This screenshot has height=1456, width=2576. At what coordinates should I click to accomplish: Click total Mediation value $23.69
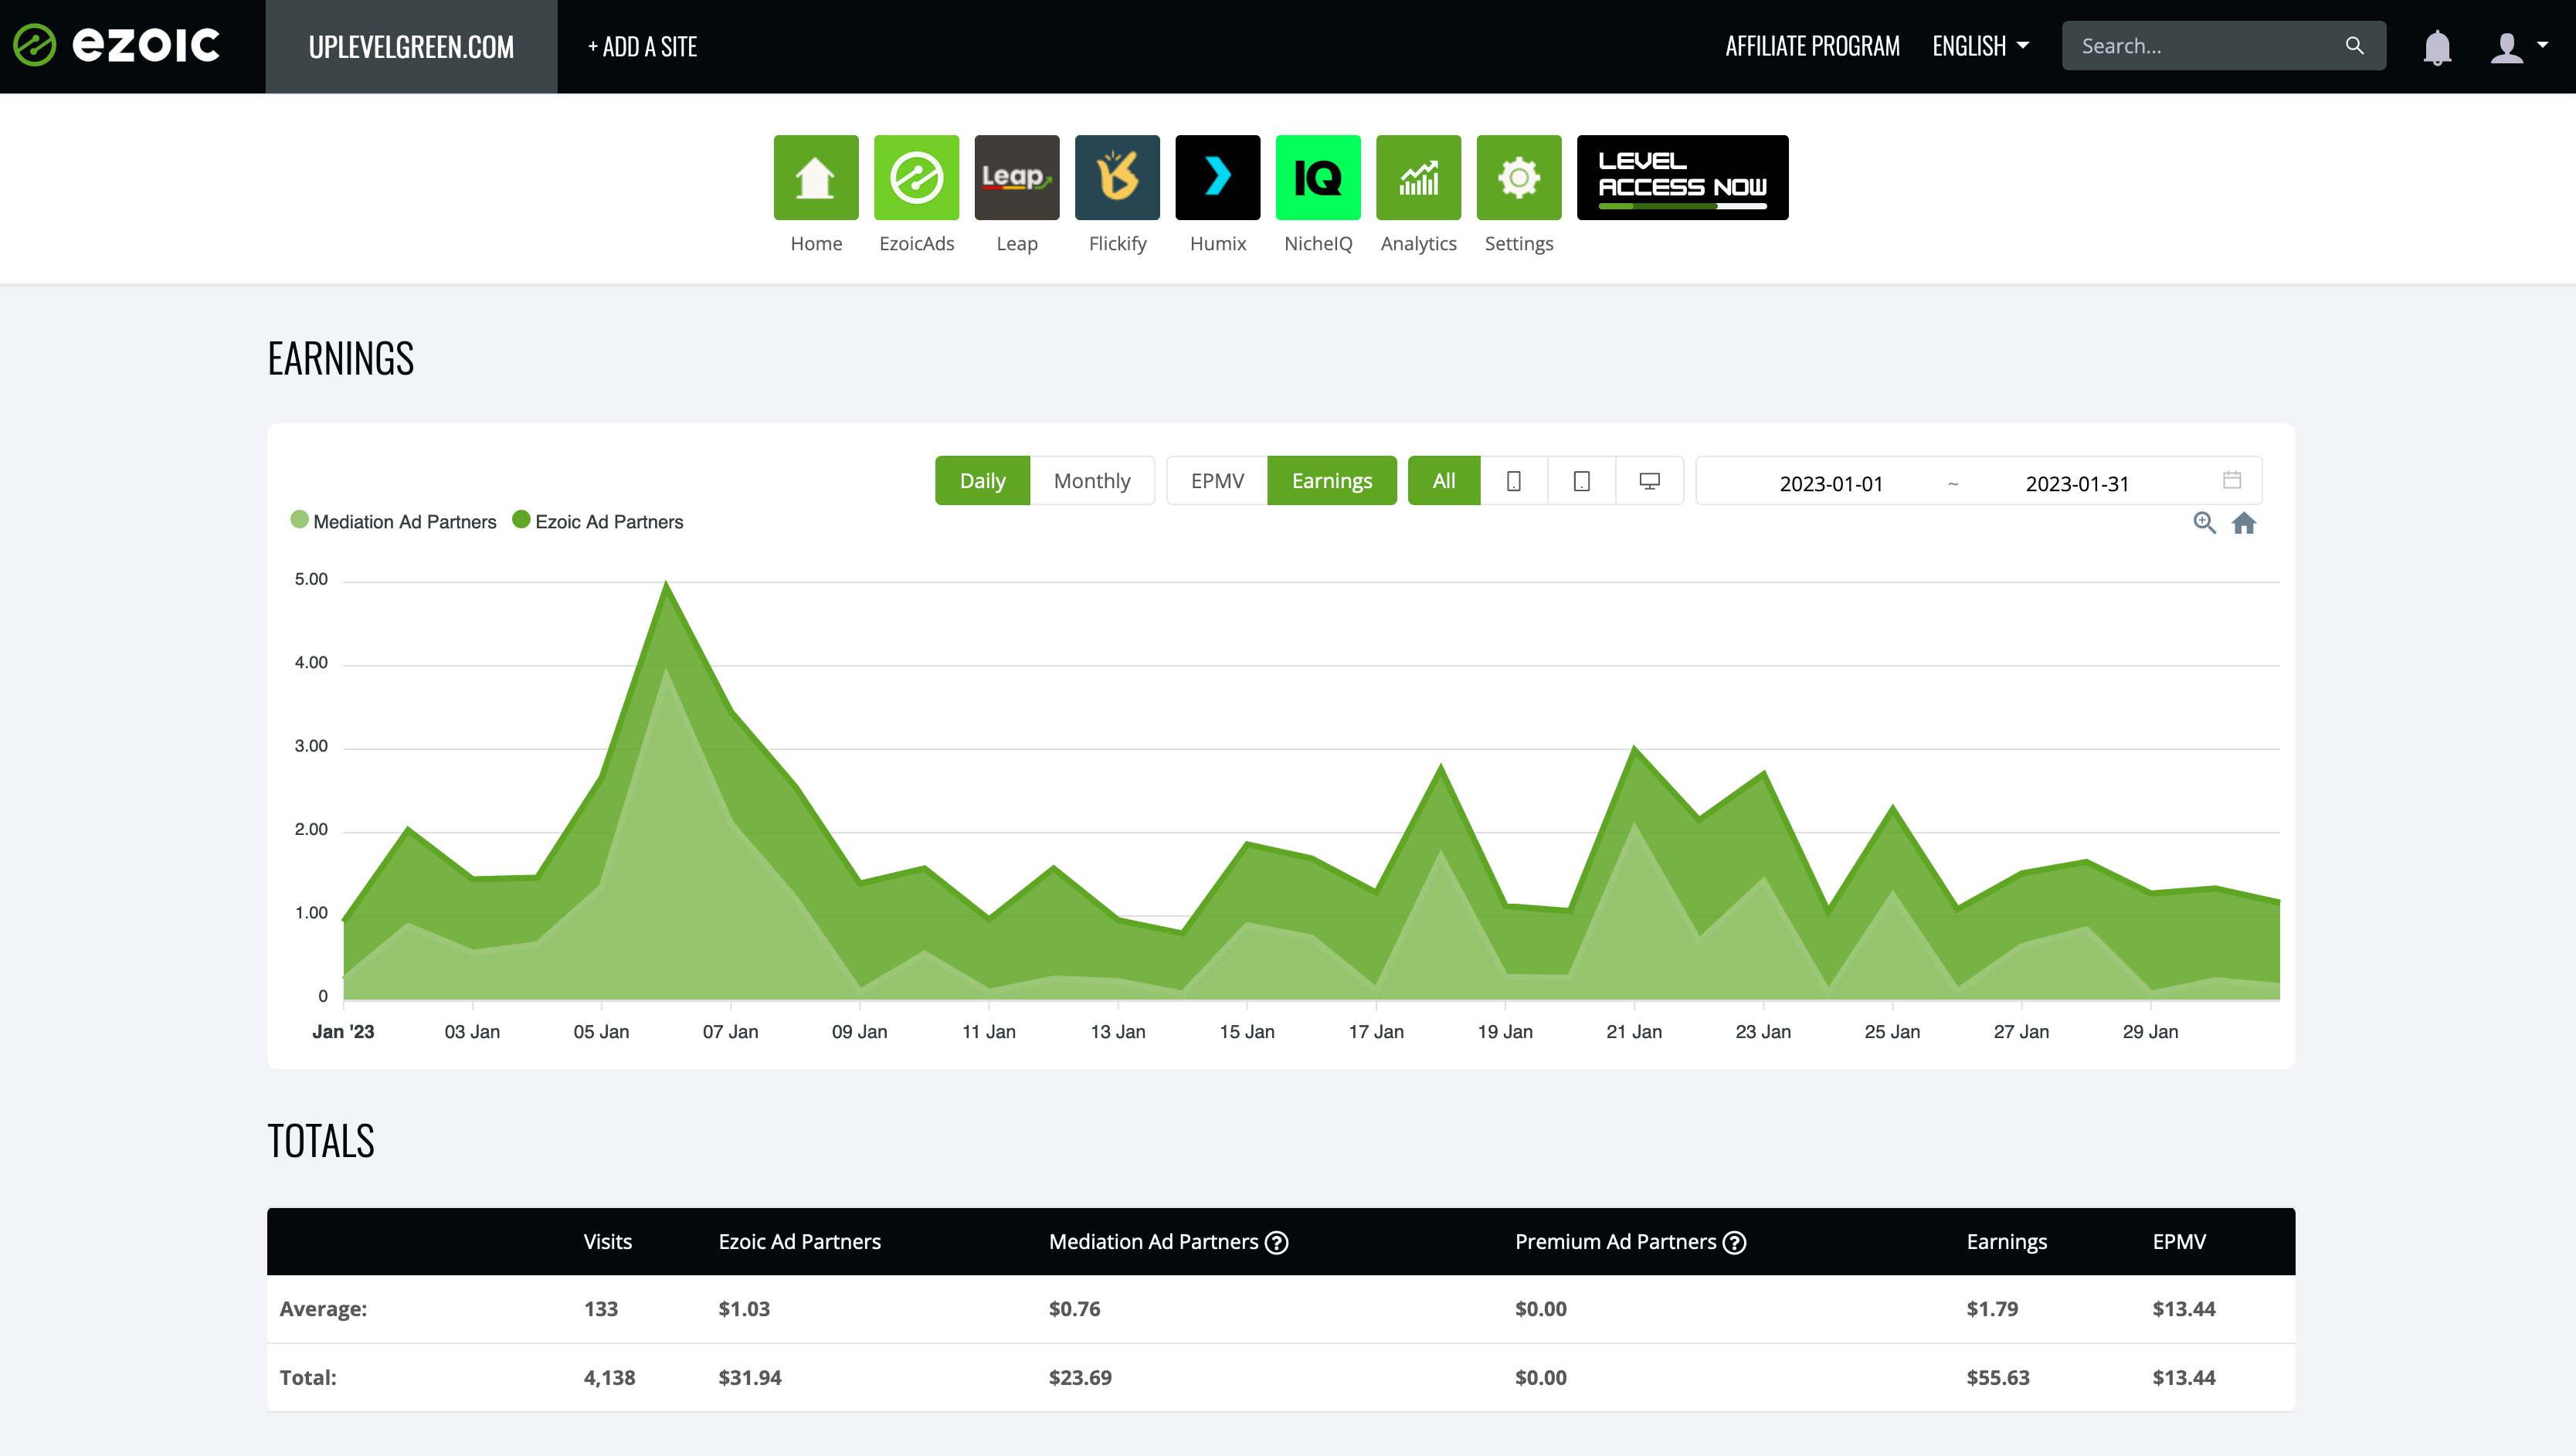(x=1080, y=1378)
